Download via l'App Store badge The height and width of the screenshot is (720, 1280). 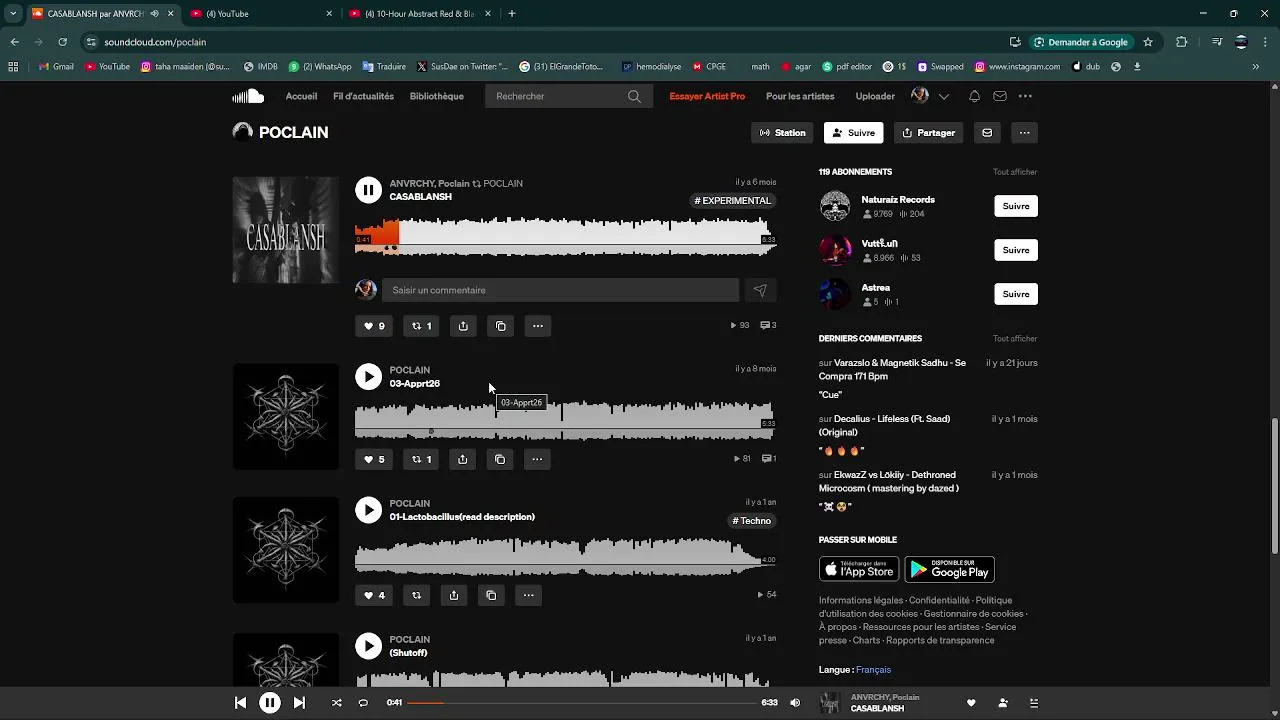point(859,569)
